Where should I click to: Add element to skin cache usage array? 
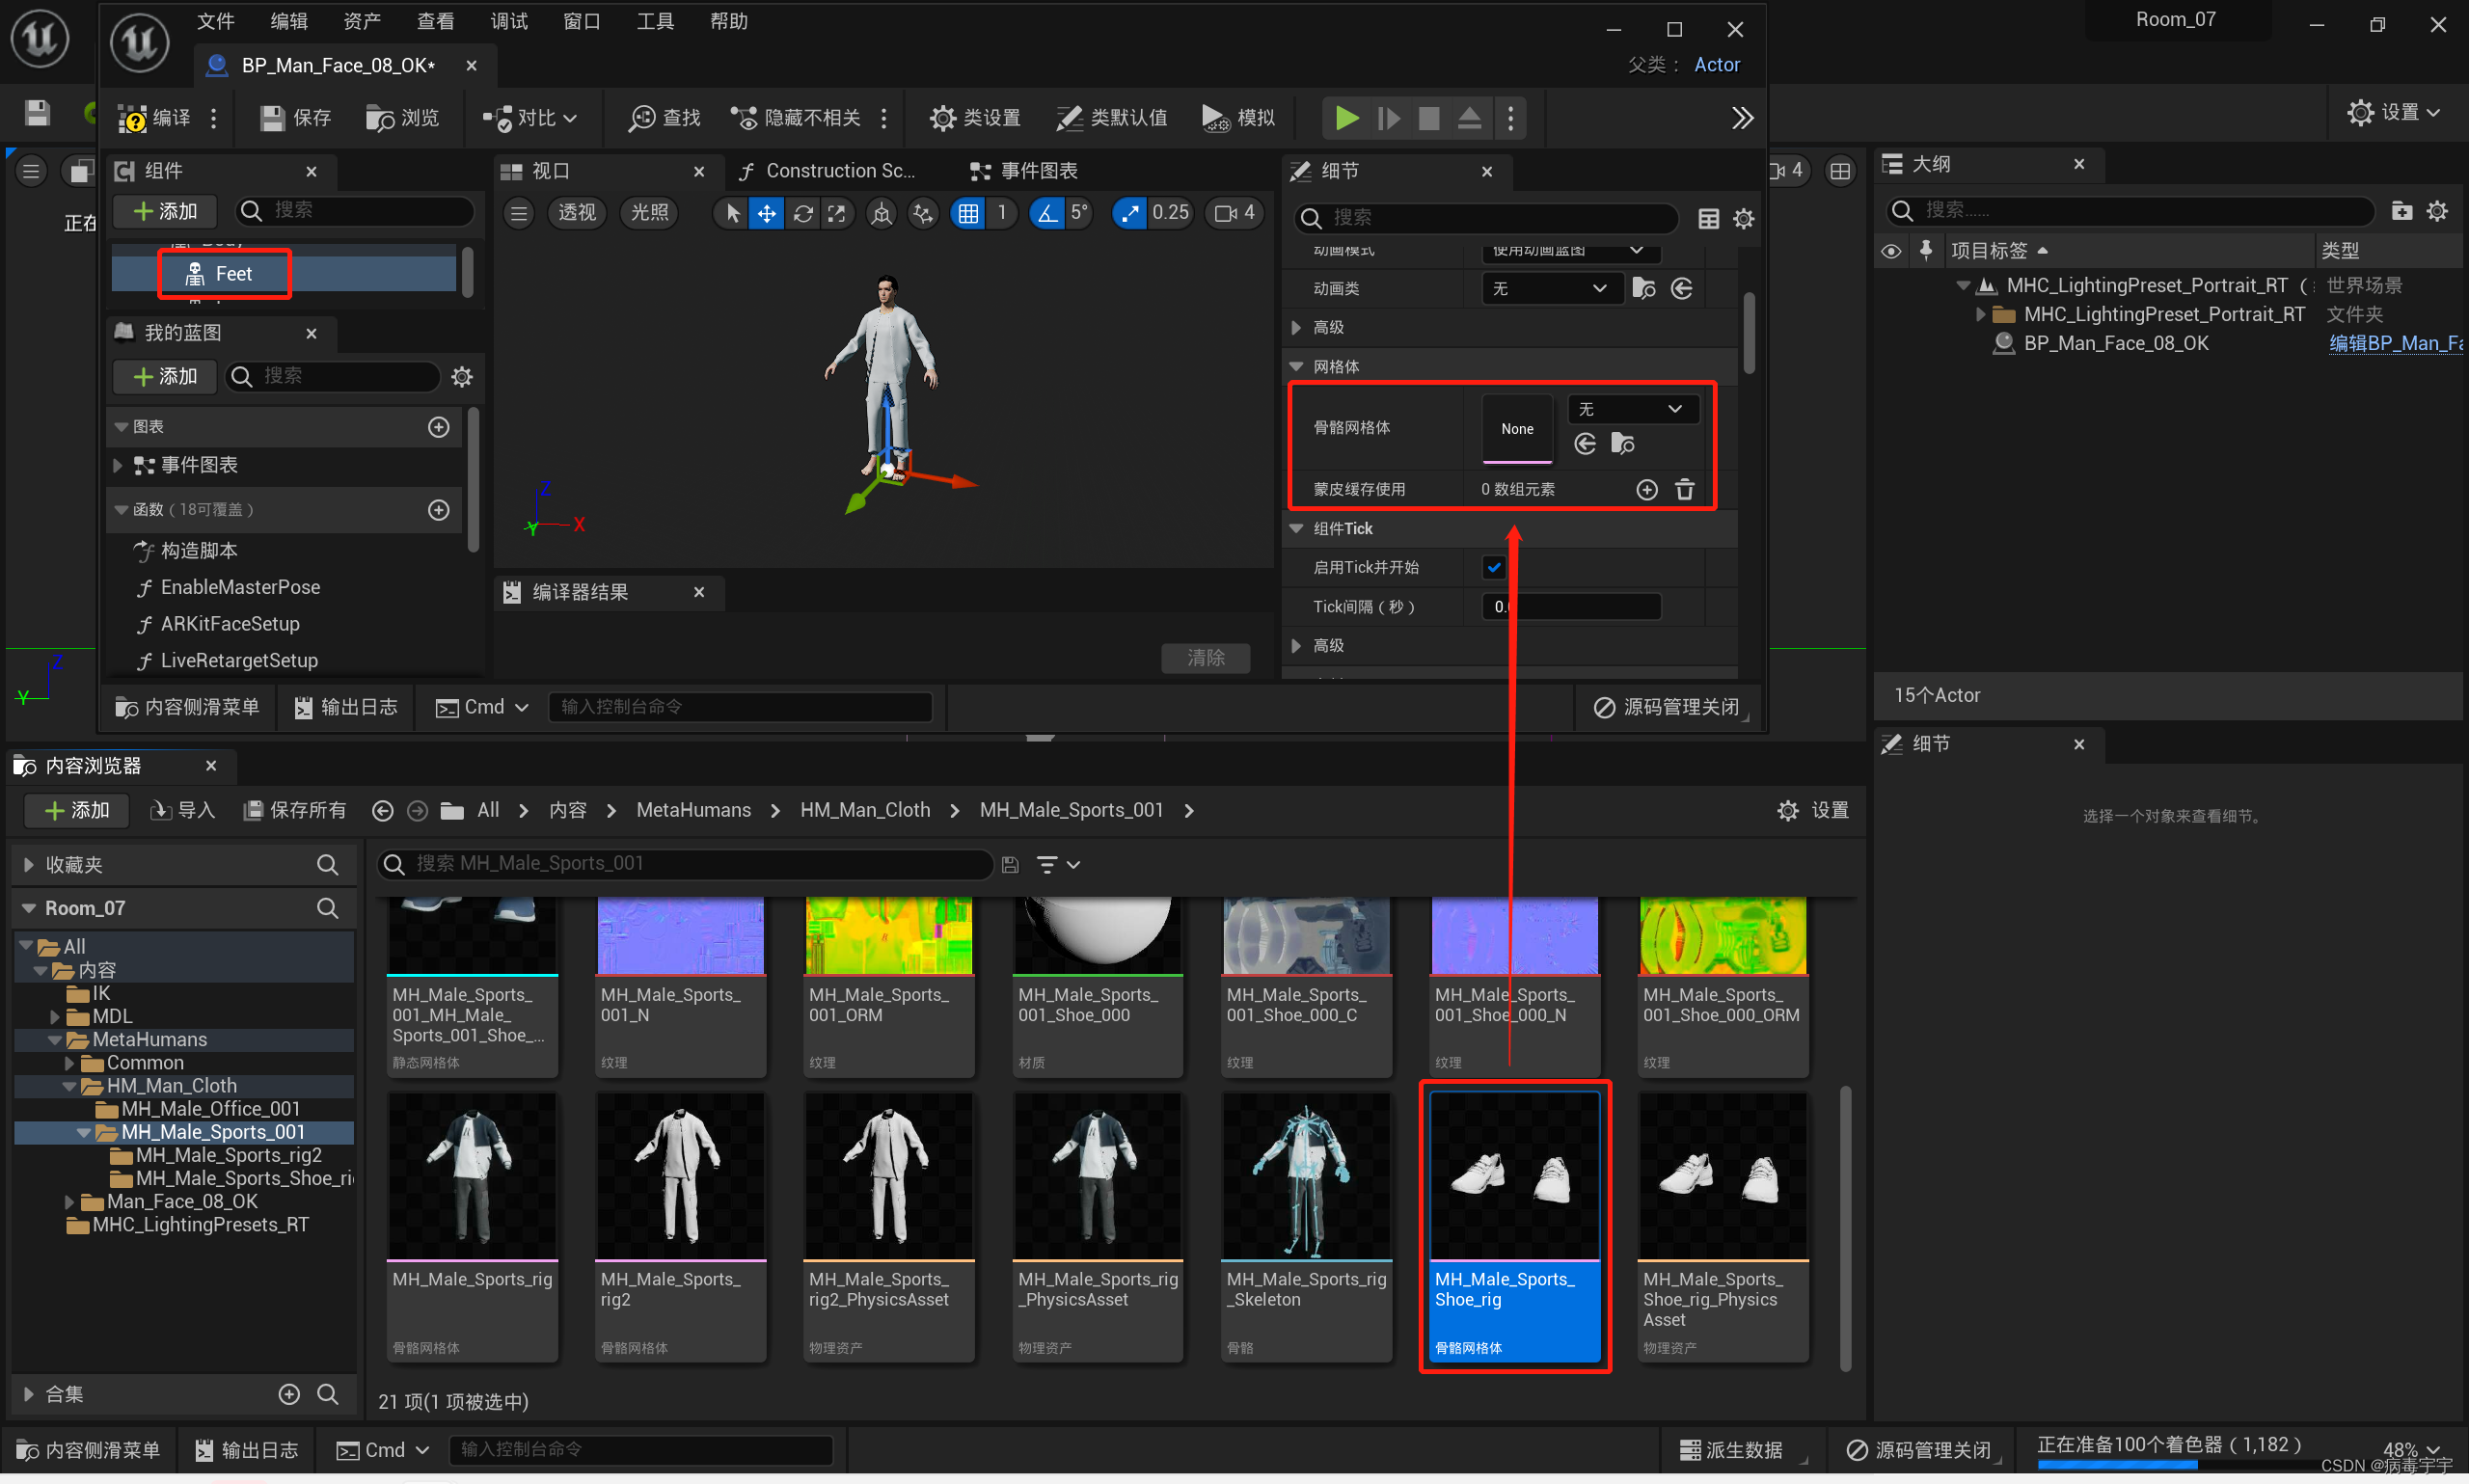click(x=1647, y=489)
